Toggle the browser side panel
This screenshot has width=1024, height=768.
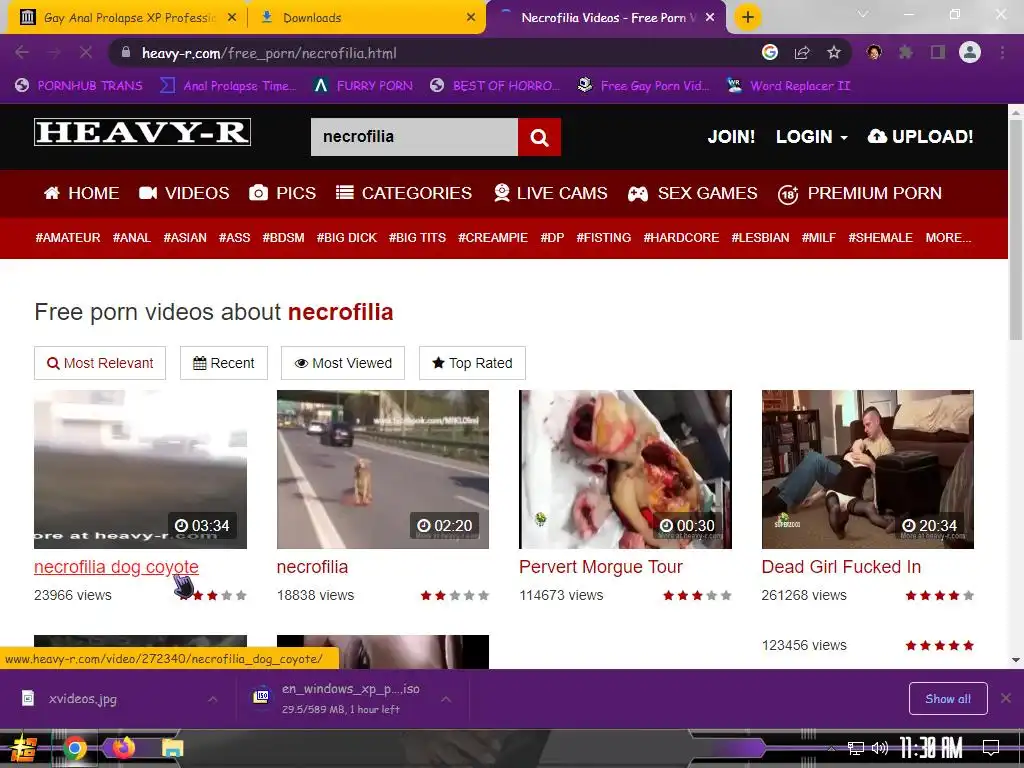click(x=938, y=53)
